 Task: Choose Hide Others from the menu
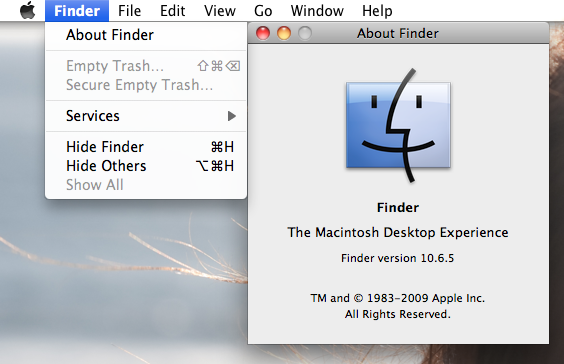146,166
